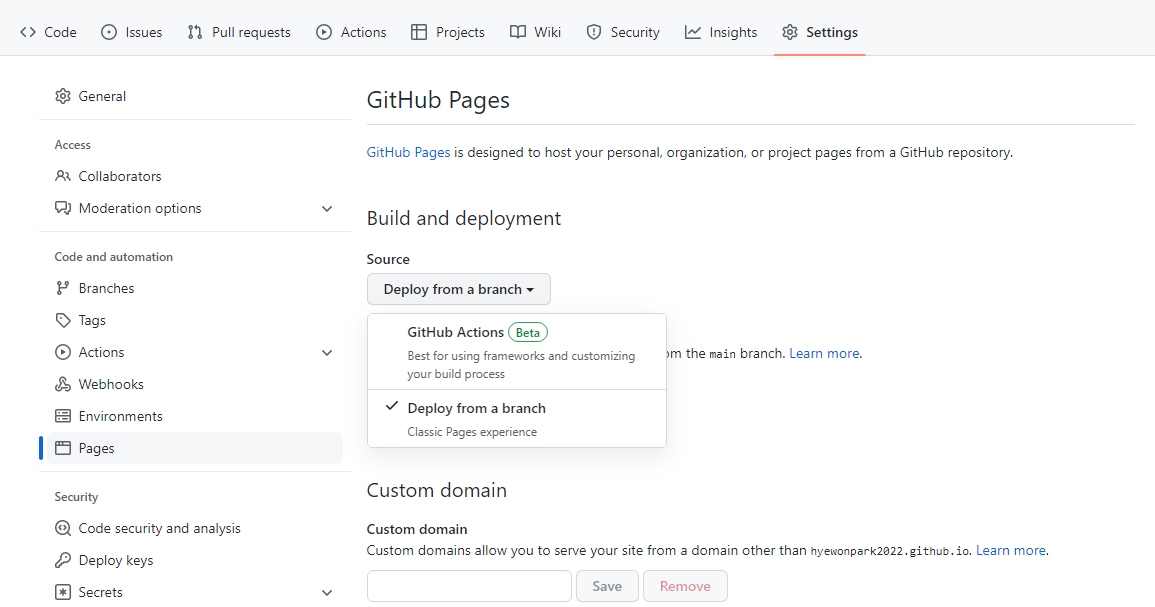Open Learn more link about custom domains
The height and width of the screenshot is (607, 1155).
tap(1011, 550)
